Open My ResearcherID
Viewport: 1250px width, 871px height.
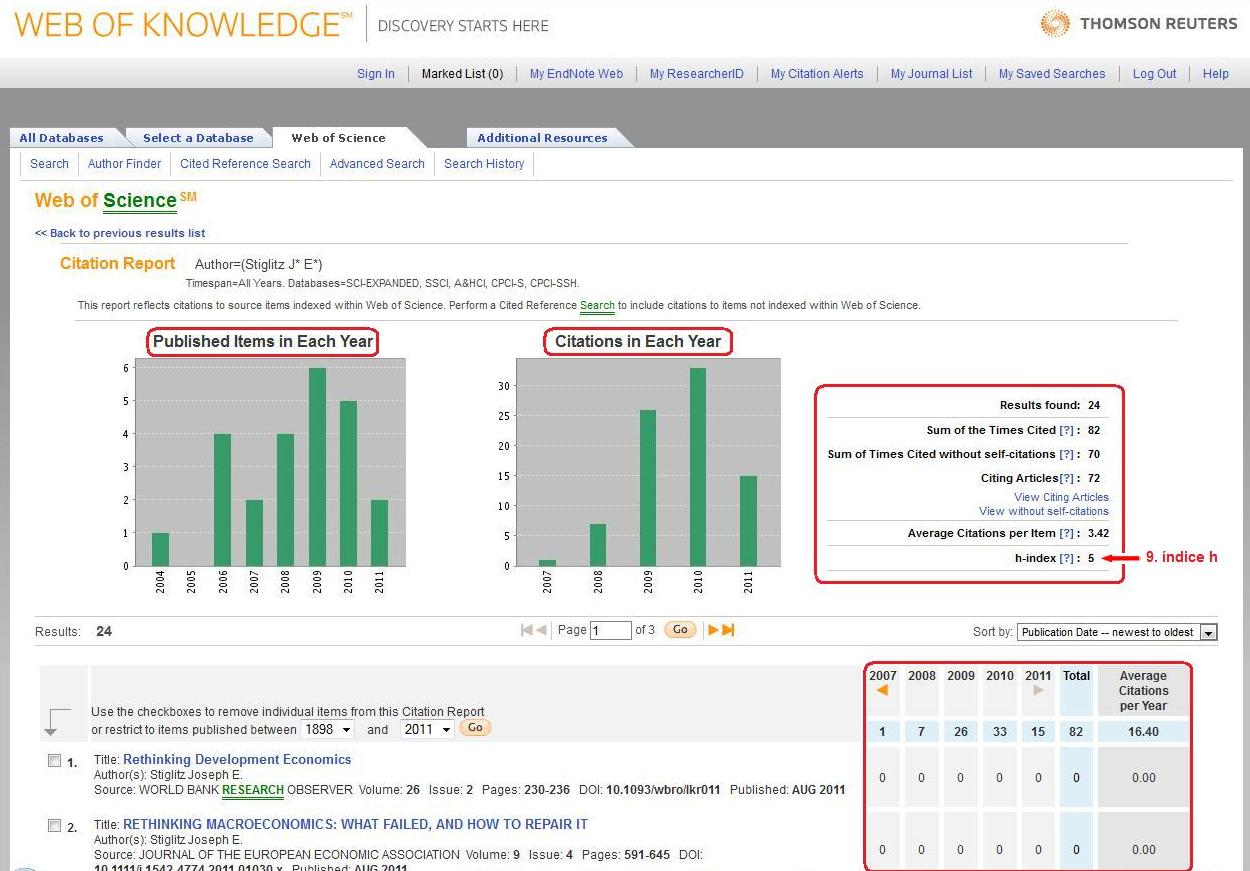click(697, 74)
